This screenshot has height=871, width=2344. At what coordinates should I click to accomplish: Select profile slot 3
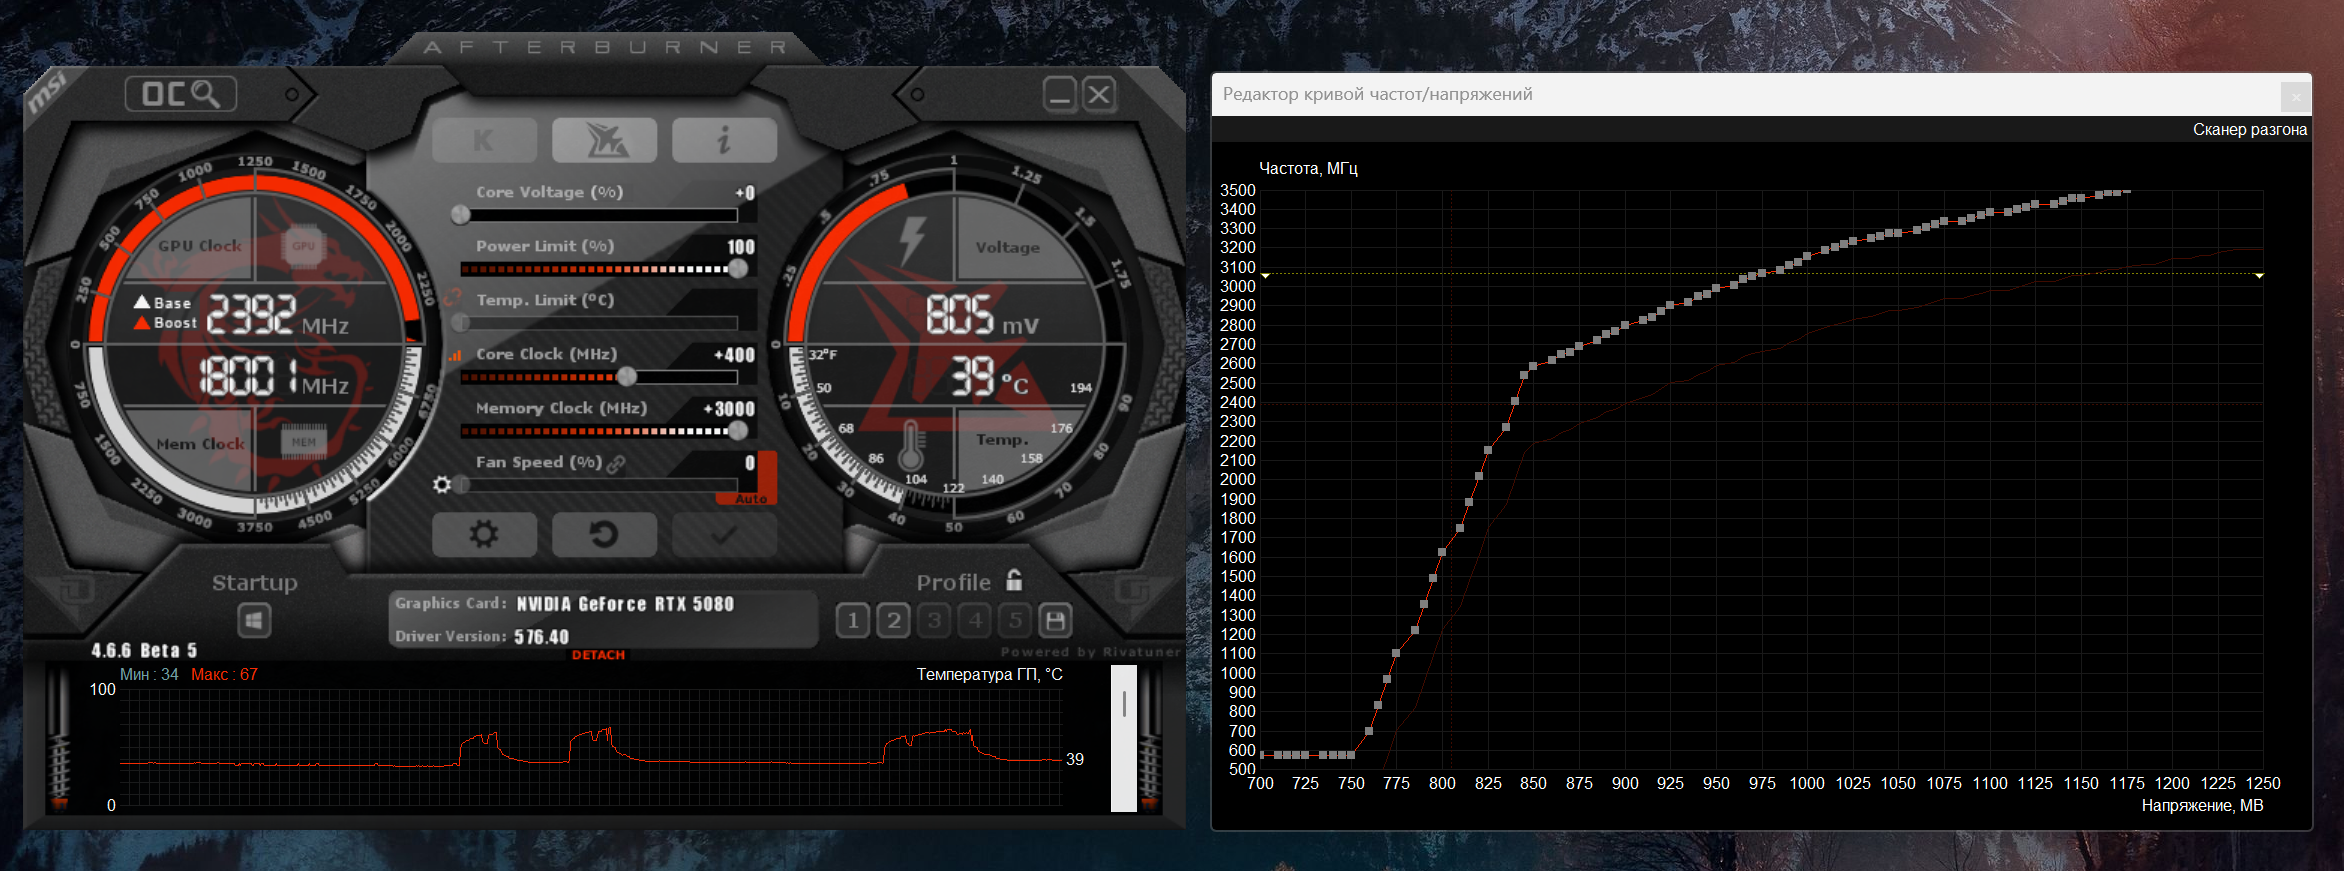coord(934,621)
